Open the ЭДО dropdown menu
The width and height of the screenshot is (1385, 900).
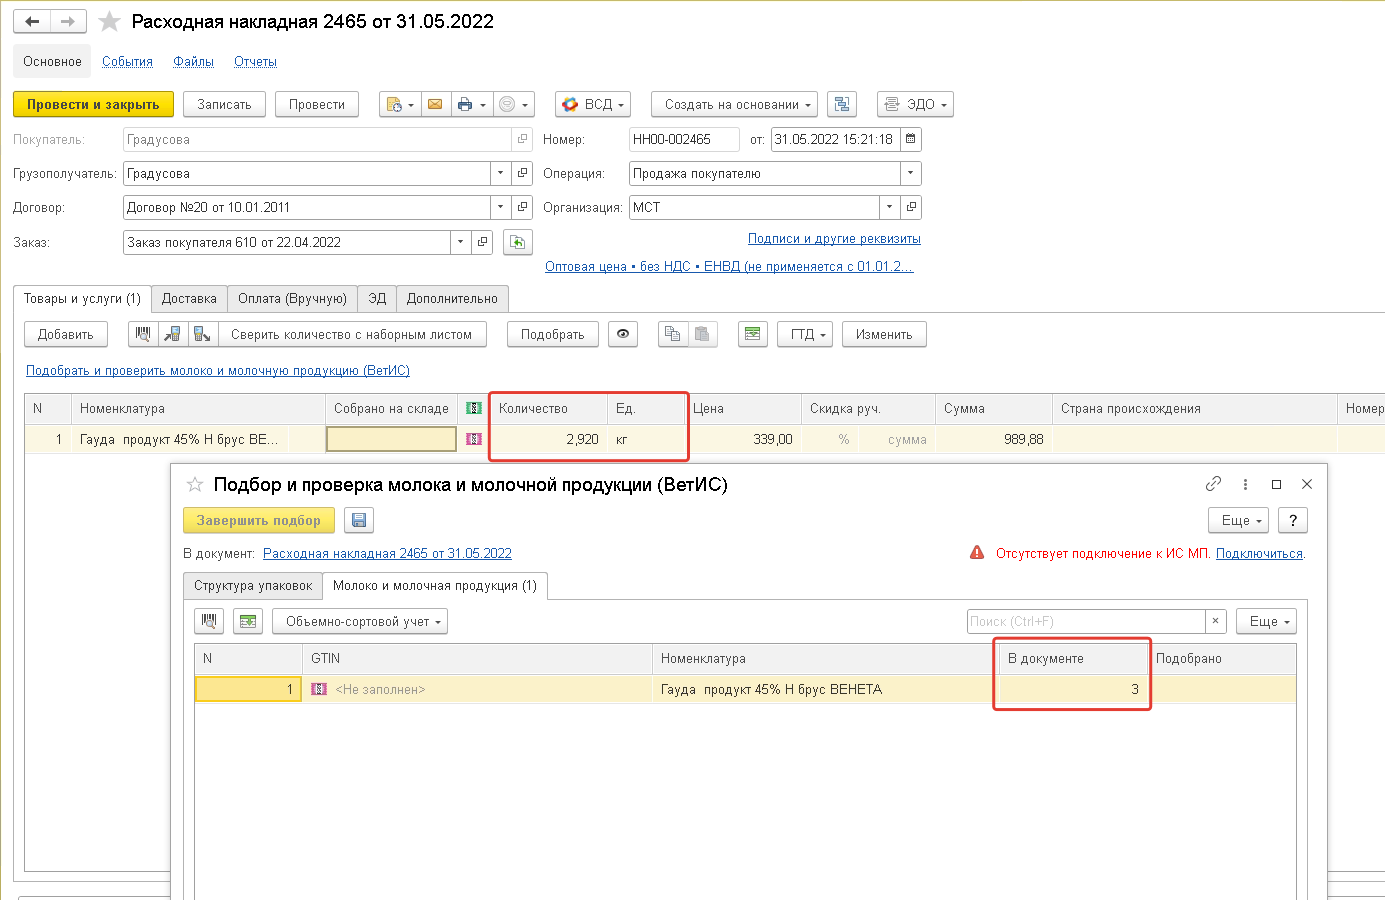[915, 104]
